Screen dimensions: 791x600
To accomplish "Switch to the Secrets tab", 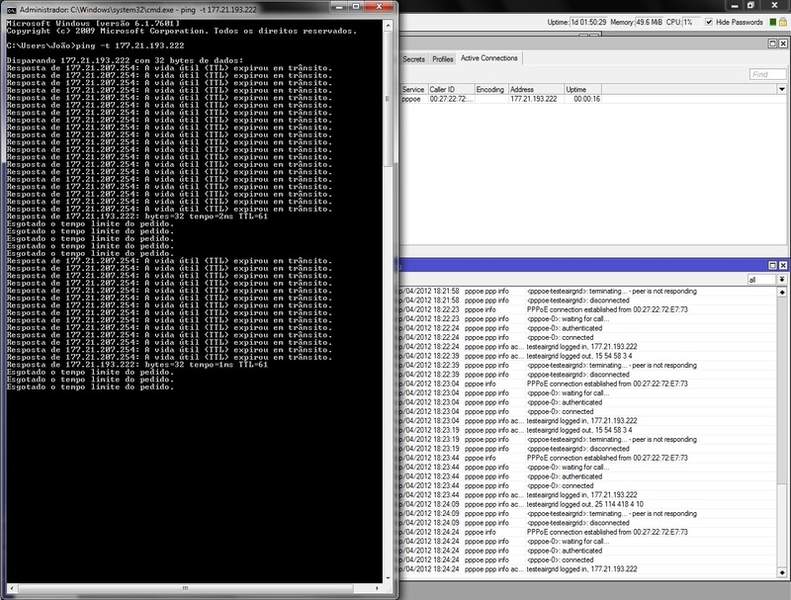I will point(414,59).
